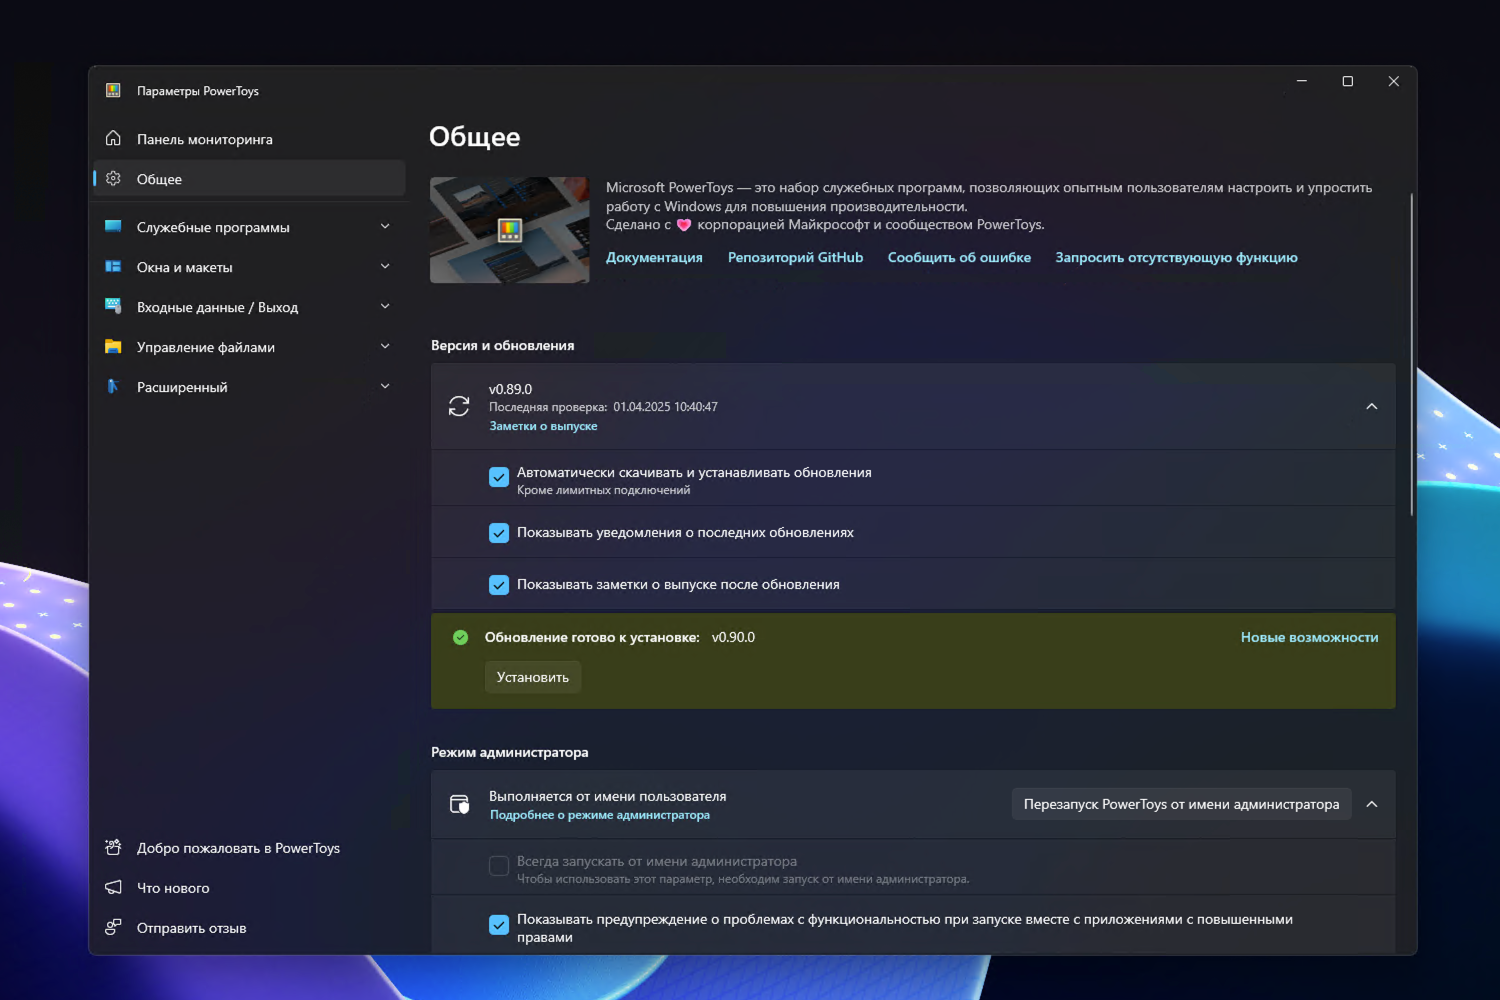1500x1000 pixels.
Task: Open the Документация link
Action: pos(654,257)
